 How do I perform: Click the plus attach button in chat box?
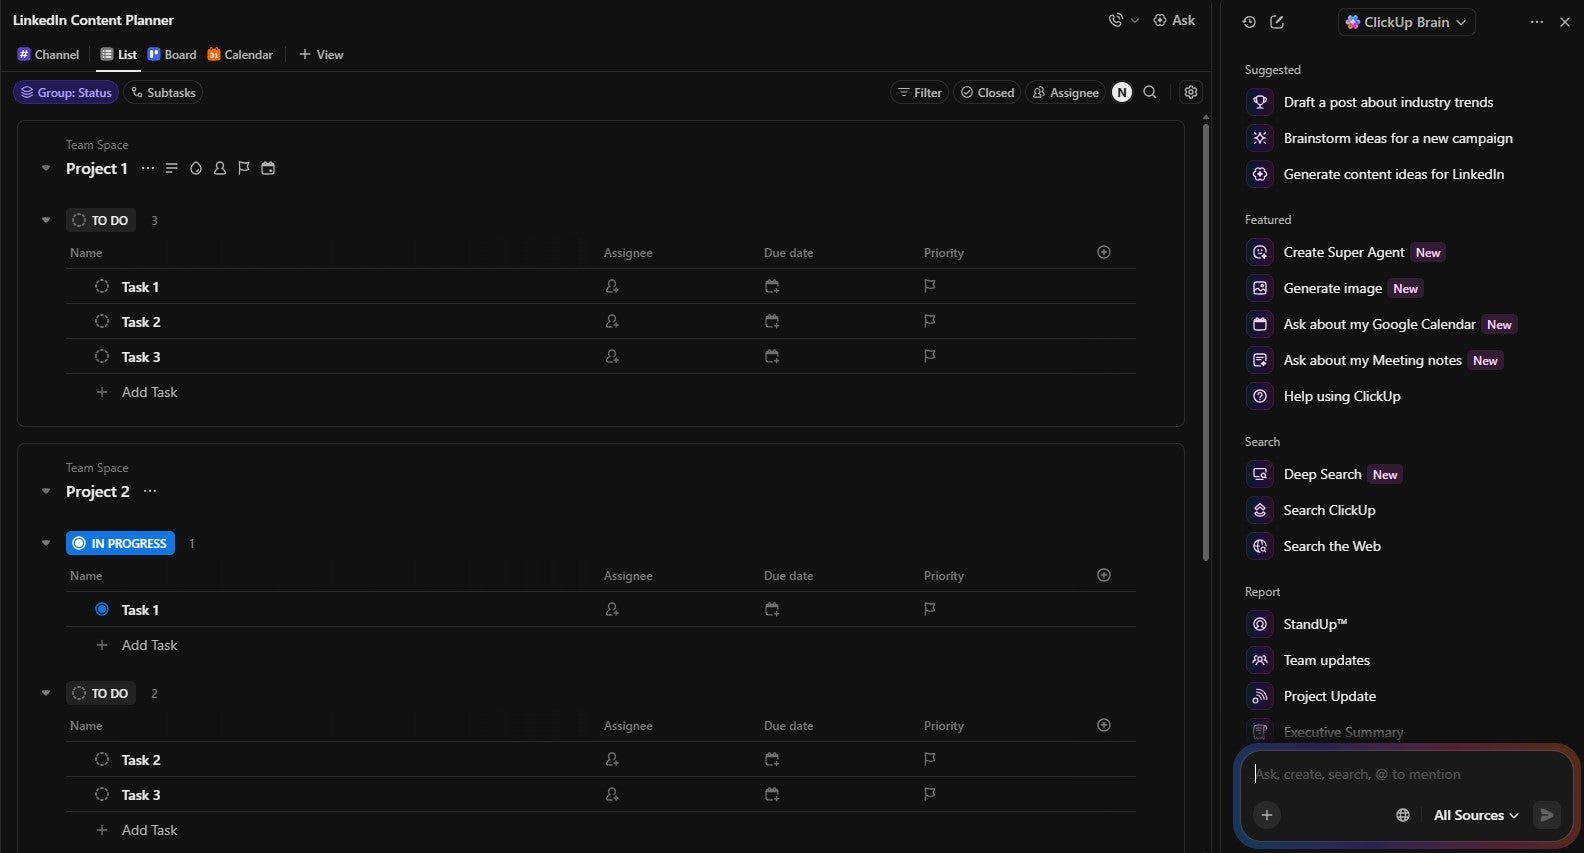(1267, 815)
